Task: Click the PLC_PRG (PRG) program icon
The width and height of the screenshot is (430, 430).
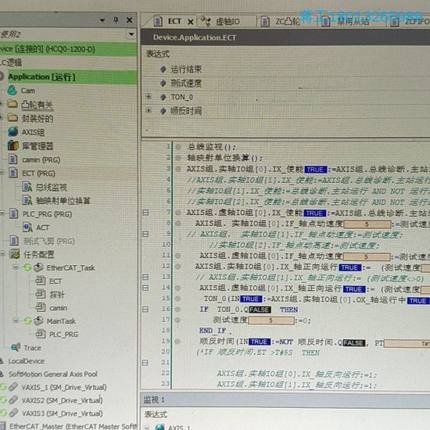Action: pyautogui.click(x=14, y=214)
